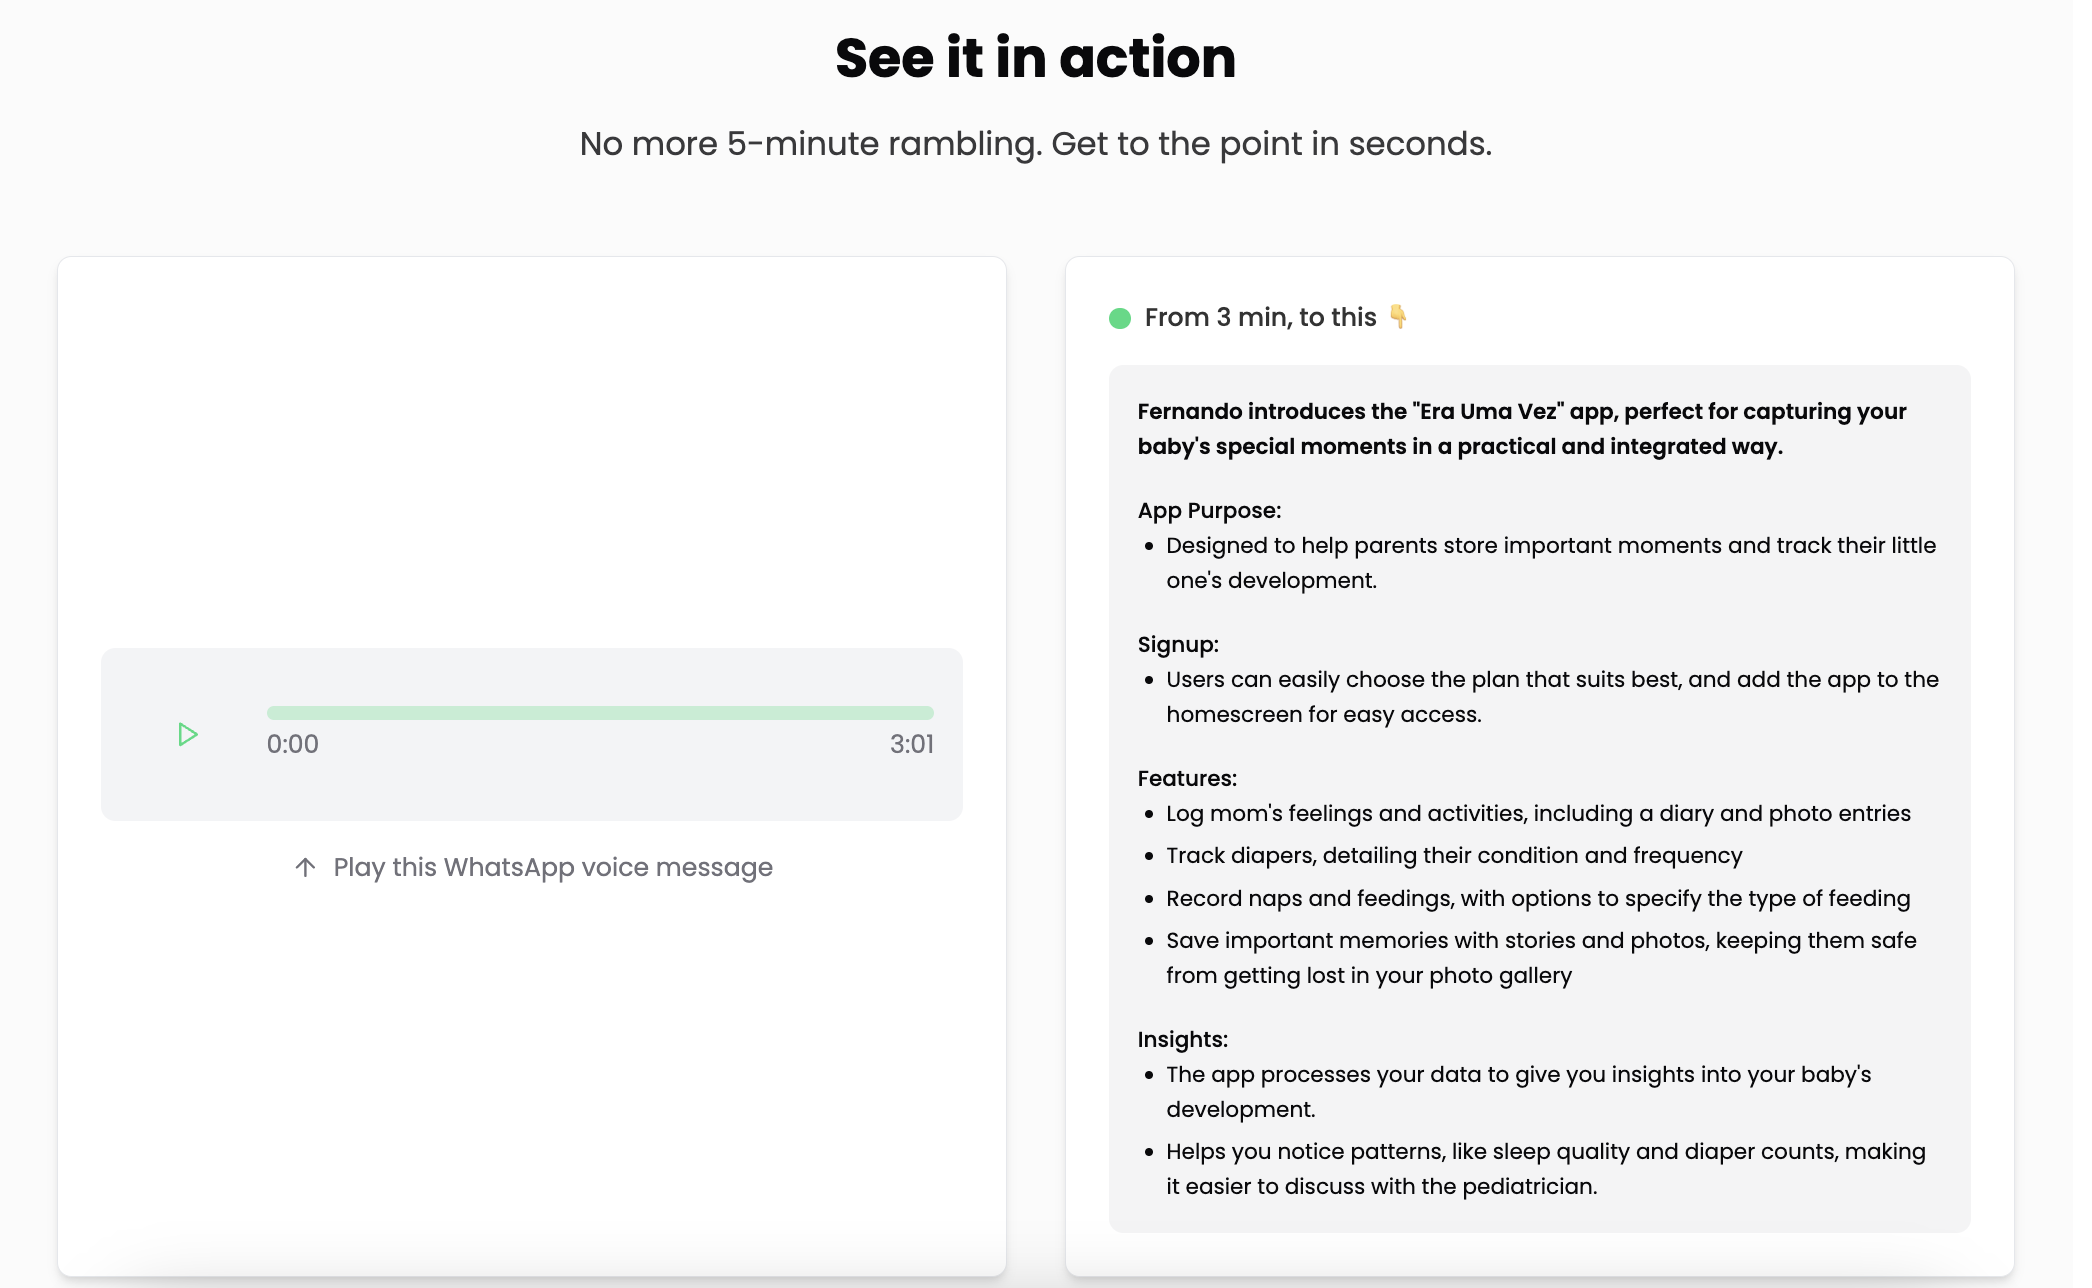Screen dimensions: 2092x1288
Task: Click the "App Purpose:" section heading
Action: click(1209, 510)
